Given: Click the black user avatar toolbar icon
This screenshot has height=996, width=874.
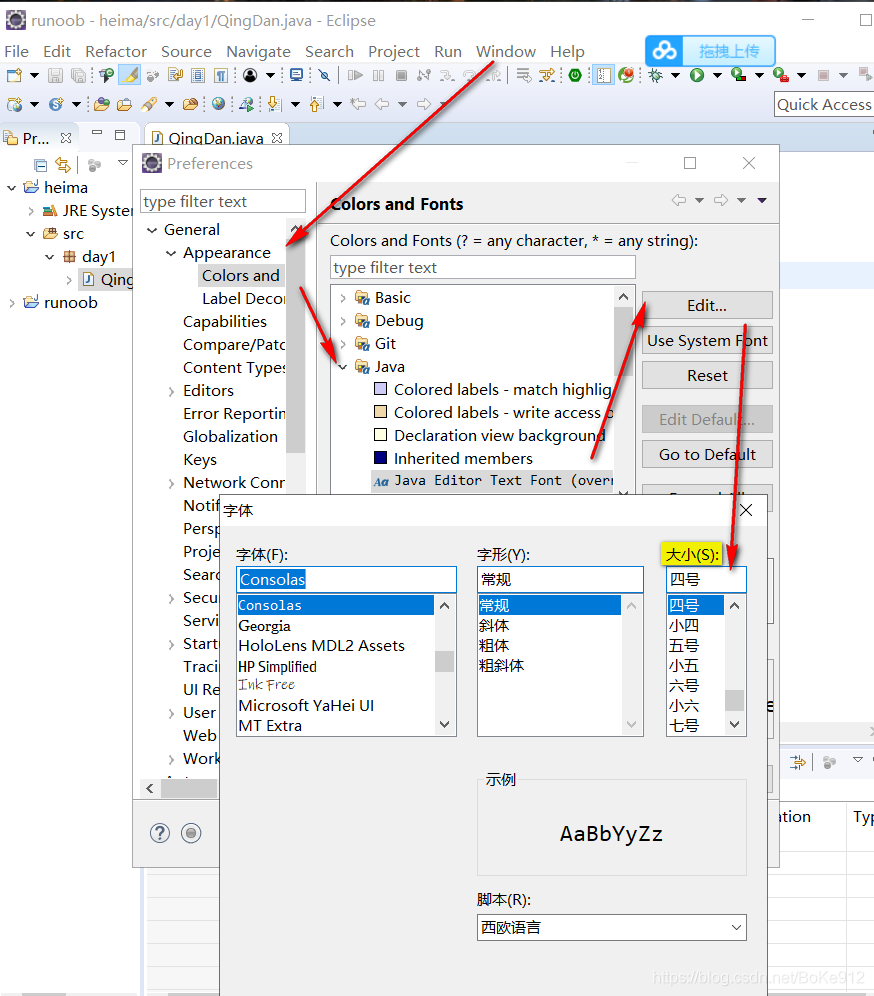Looking at the screenshot, I should pos(250,76).
